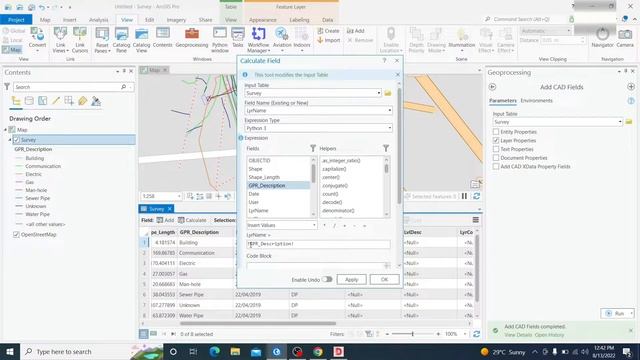Click Open History link
Screen dimensions: 640x360
(x=549, y=335)
